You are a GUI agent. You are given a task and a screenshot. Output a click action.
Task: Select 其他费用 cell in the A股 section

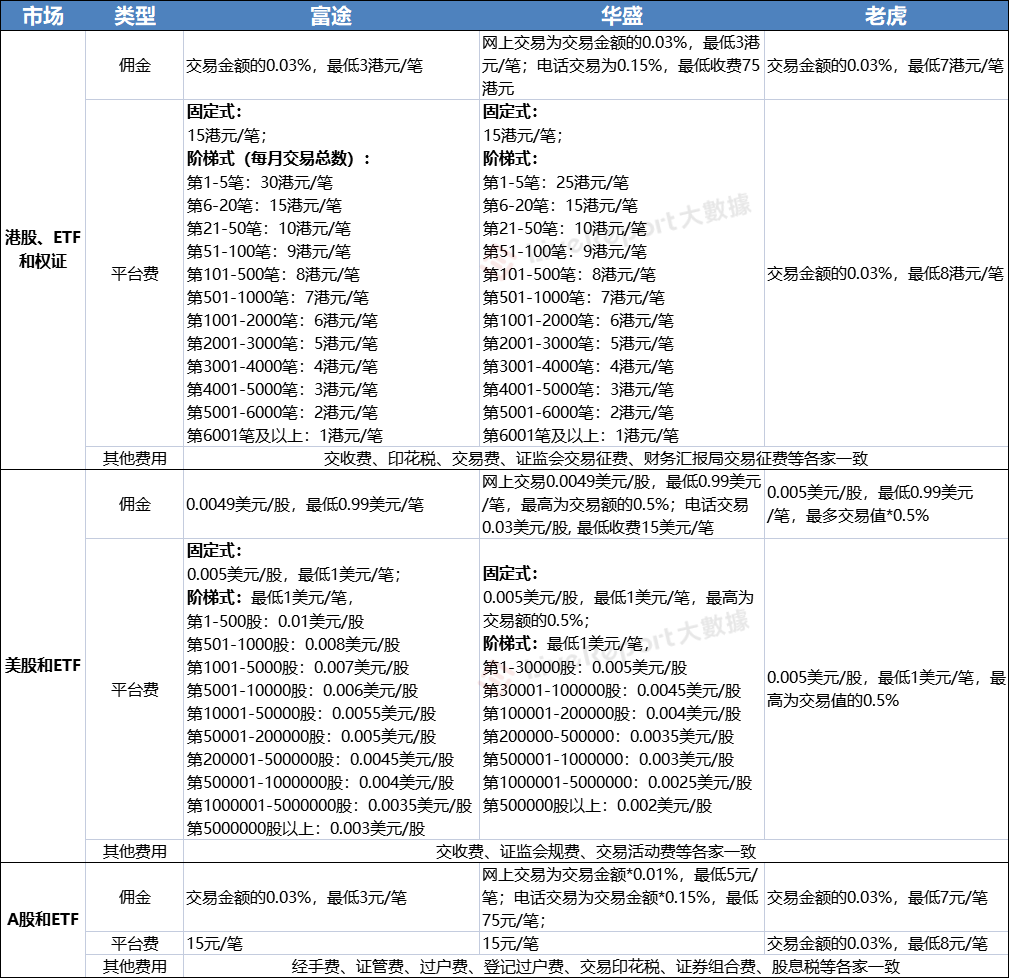(134, 966)
